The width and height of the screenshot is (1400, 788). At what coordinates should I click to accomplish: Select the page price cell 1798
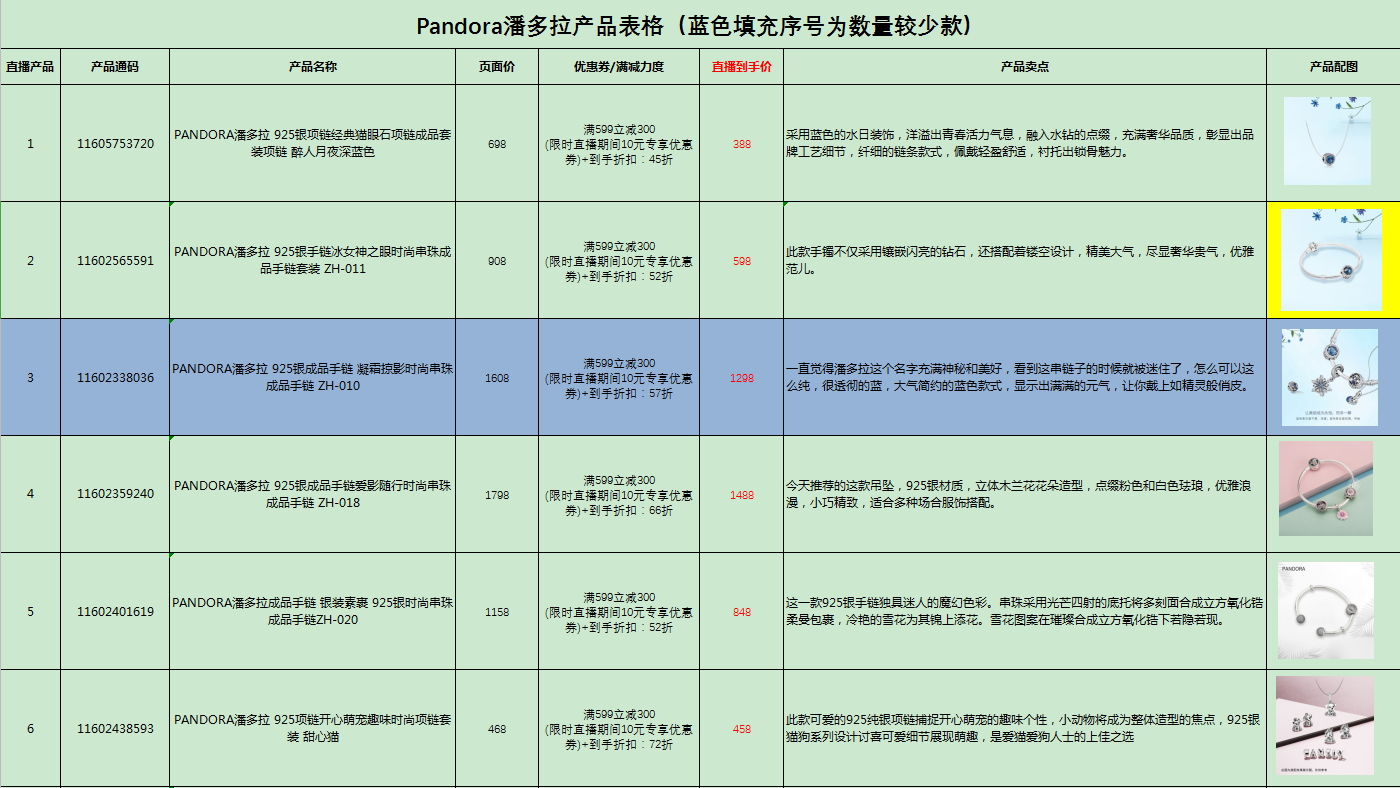497,494
